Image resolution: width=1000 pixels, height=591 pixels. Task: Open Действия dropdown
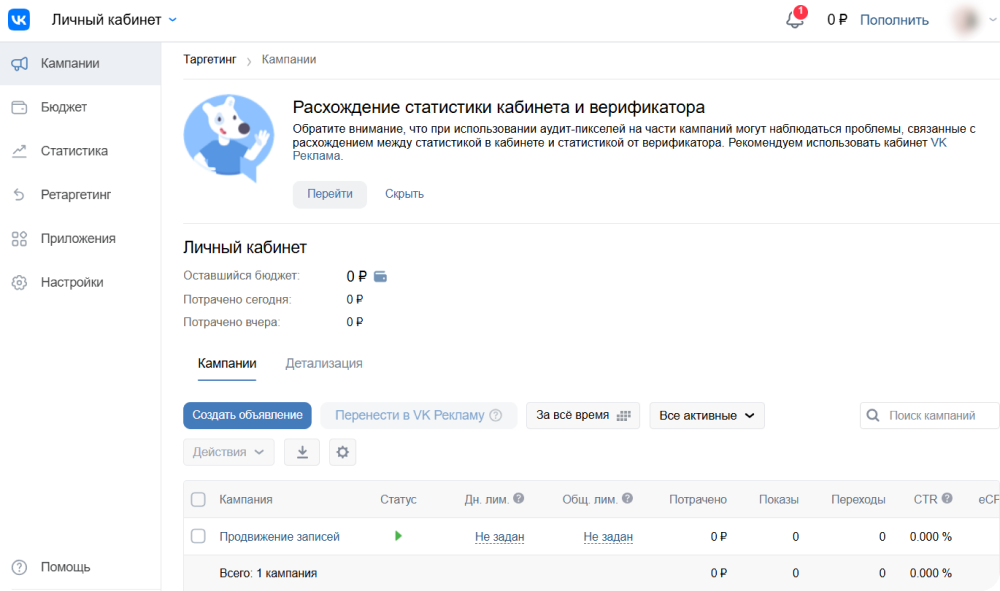pyautogui.click(x=228, y=452)
